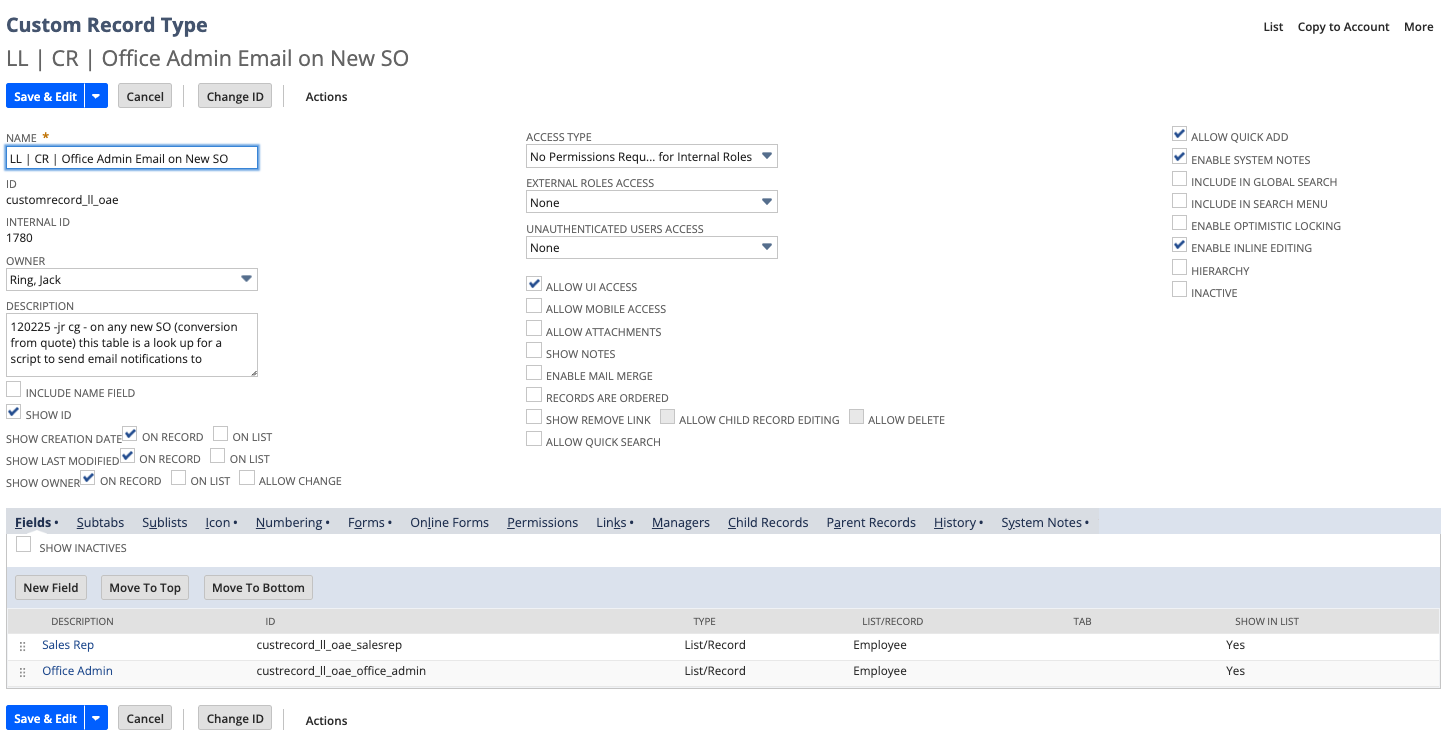Enable the Include Name Field checkbox
The image size is (1451, 750).
point(14,390)
